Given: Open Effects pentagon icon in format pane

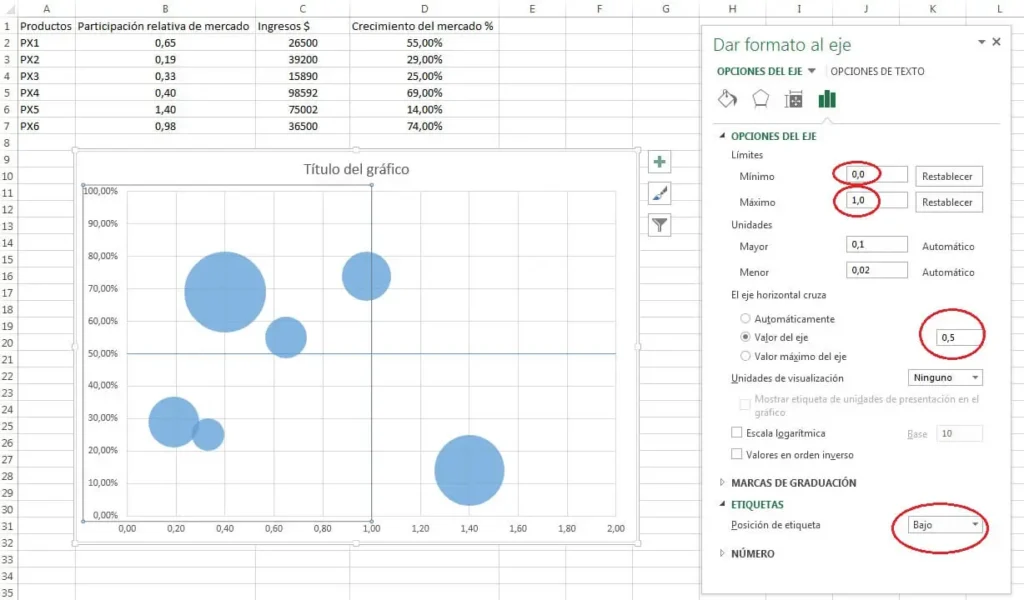Looking at the screenshot, I should [x=761, y=99].
